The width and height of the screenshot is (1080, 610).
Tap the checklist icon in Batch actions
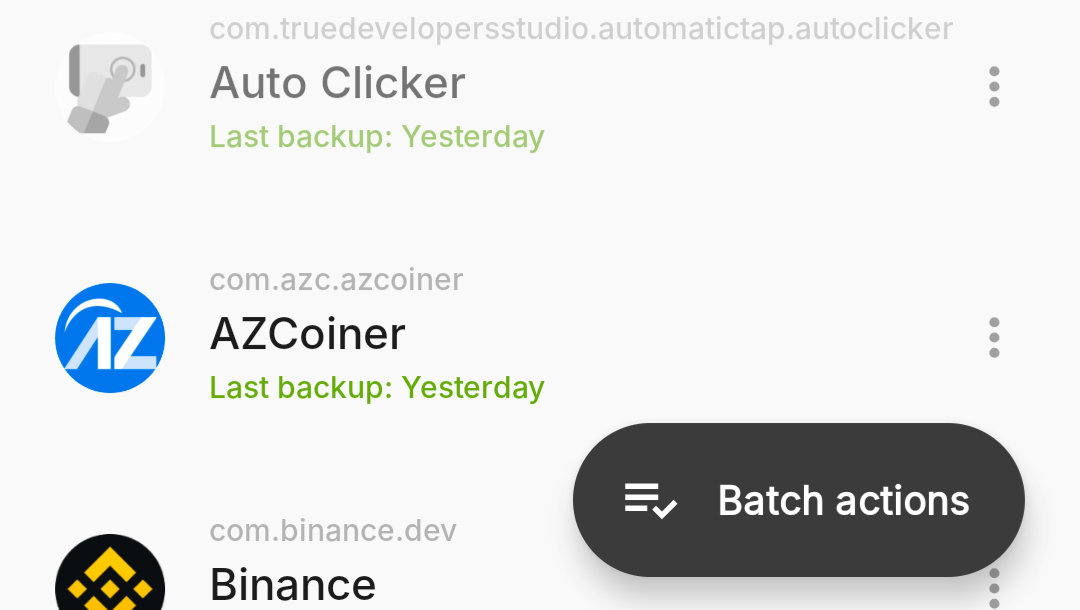650,501
